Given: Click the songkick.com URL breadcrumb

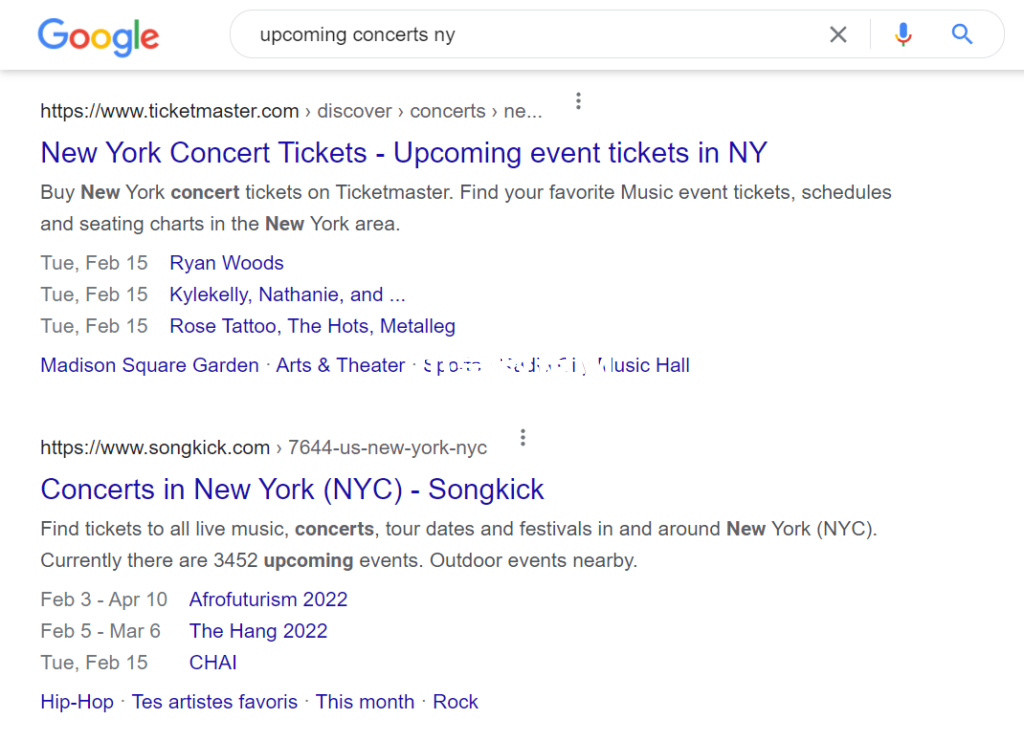Looking at the screenshot, I should click(x=263, y=448).
